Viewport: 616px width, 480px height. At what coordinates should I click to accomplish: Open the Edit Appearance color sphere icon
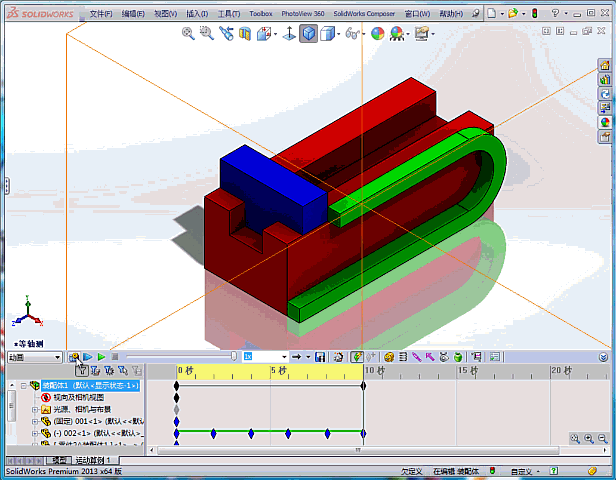coord(378,33)
